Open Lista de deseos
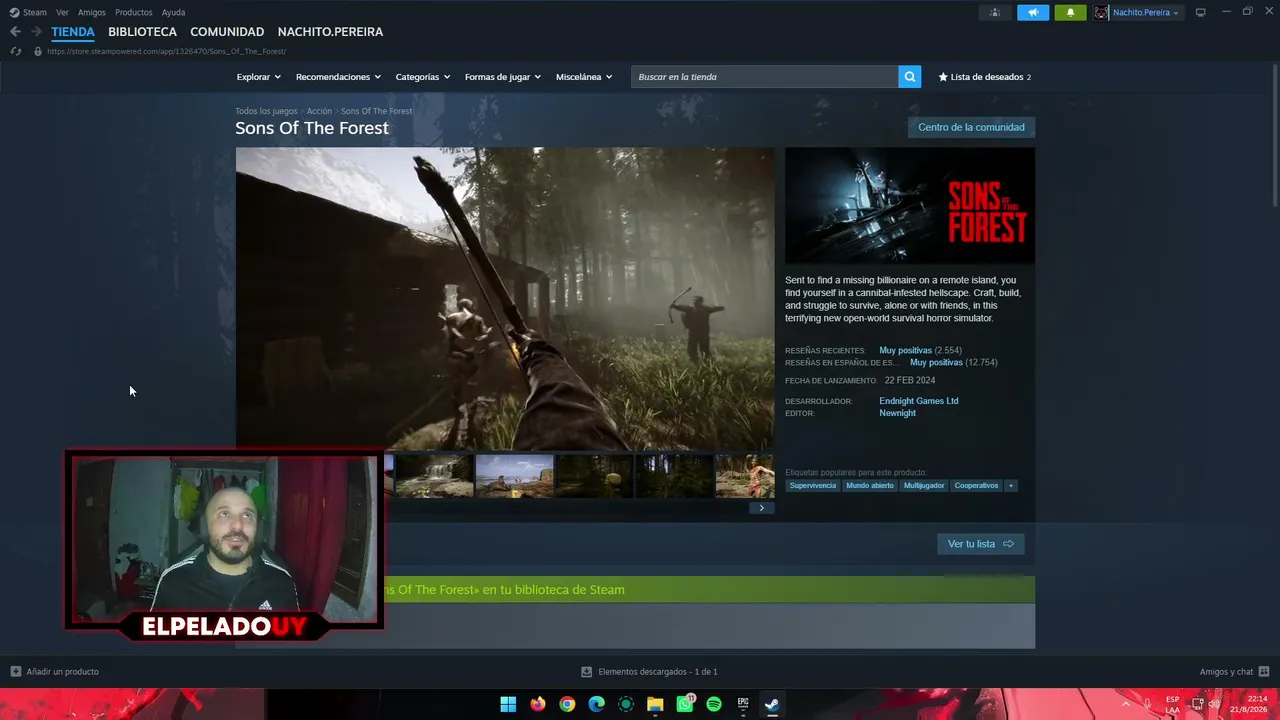 [985, 77]
